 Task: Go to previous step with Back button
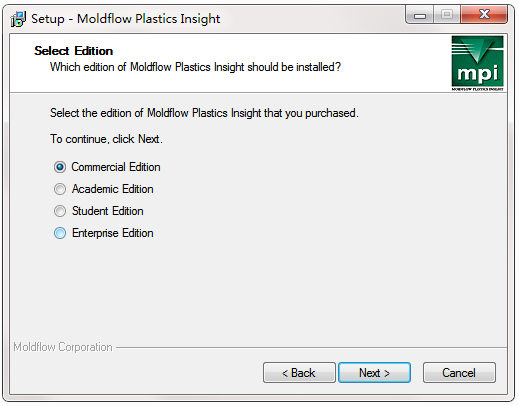[x=299, y=373]
